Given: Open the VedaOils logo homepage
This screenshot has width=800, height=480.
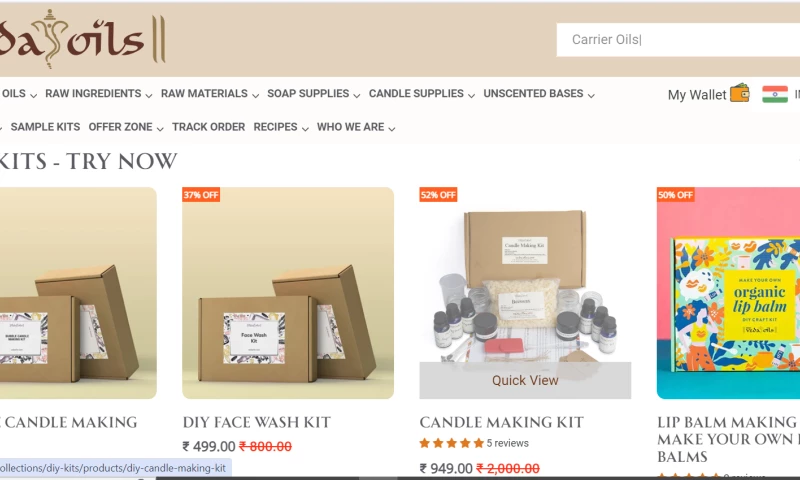Looking at the screenshot, I should click(83, 39).
